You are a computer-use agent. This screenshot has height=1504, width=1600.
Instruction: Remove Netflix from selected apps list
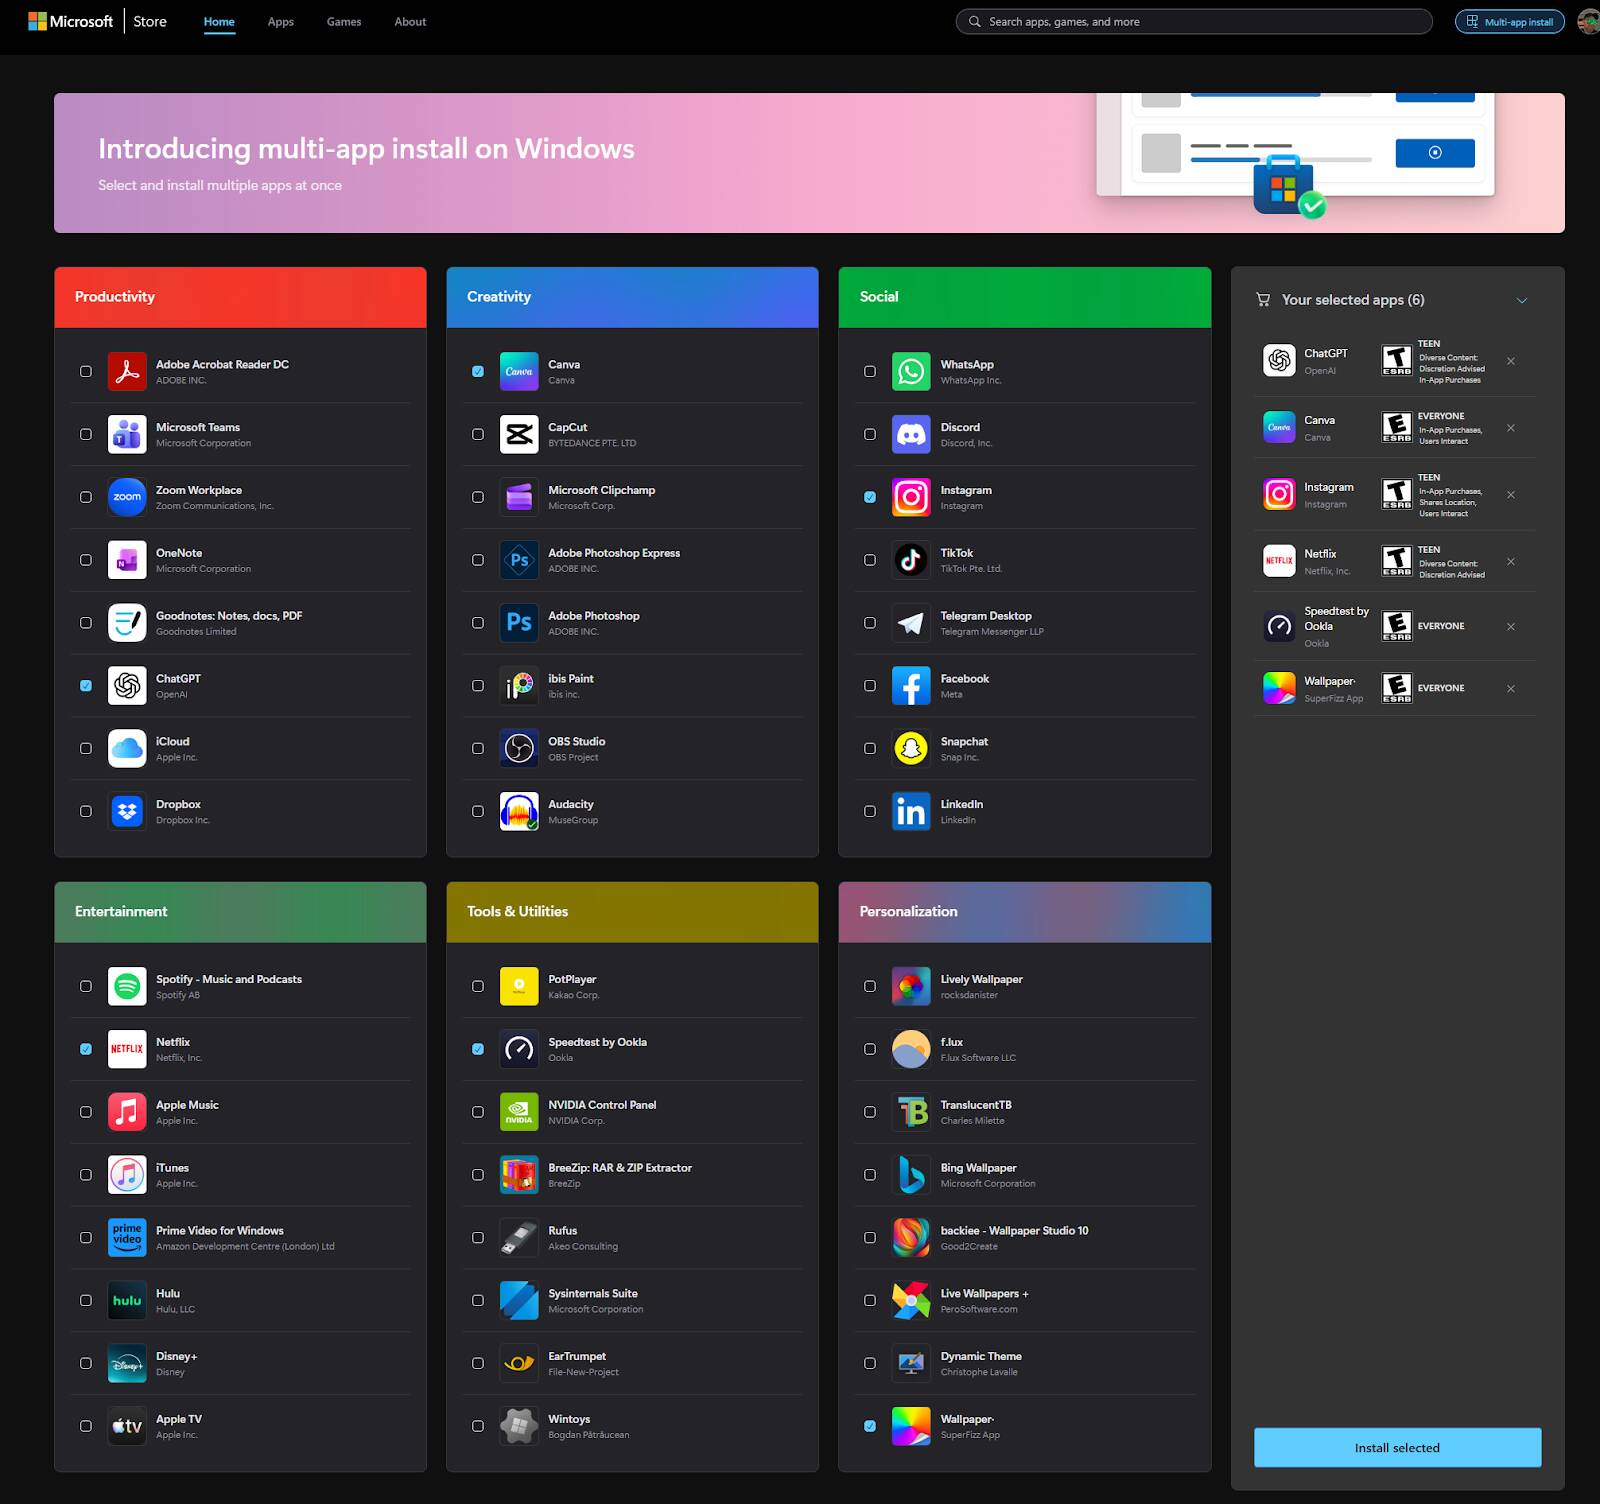[x=1510, y=562]
